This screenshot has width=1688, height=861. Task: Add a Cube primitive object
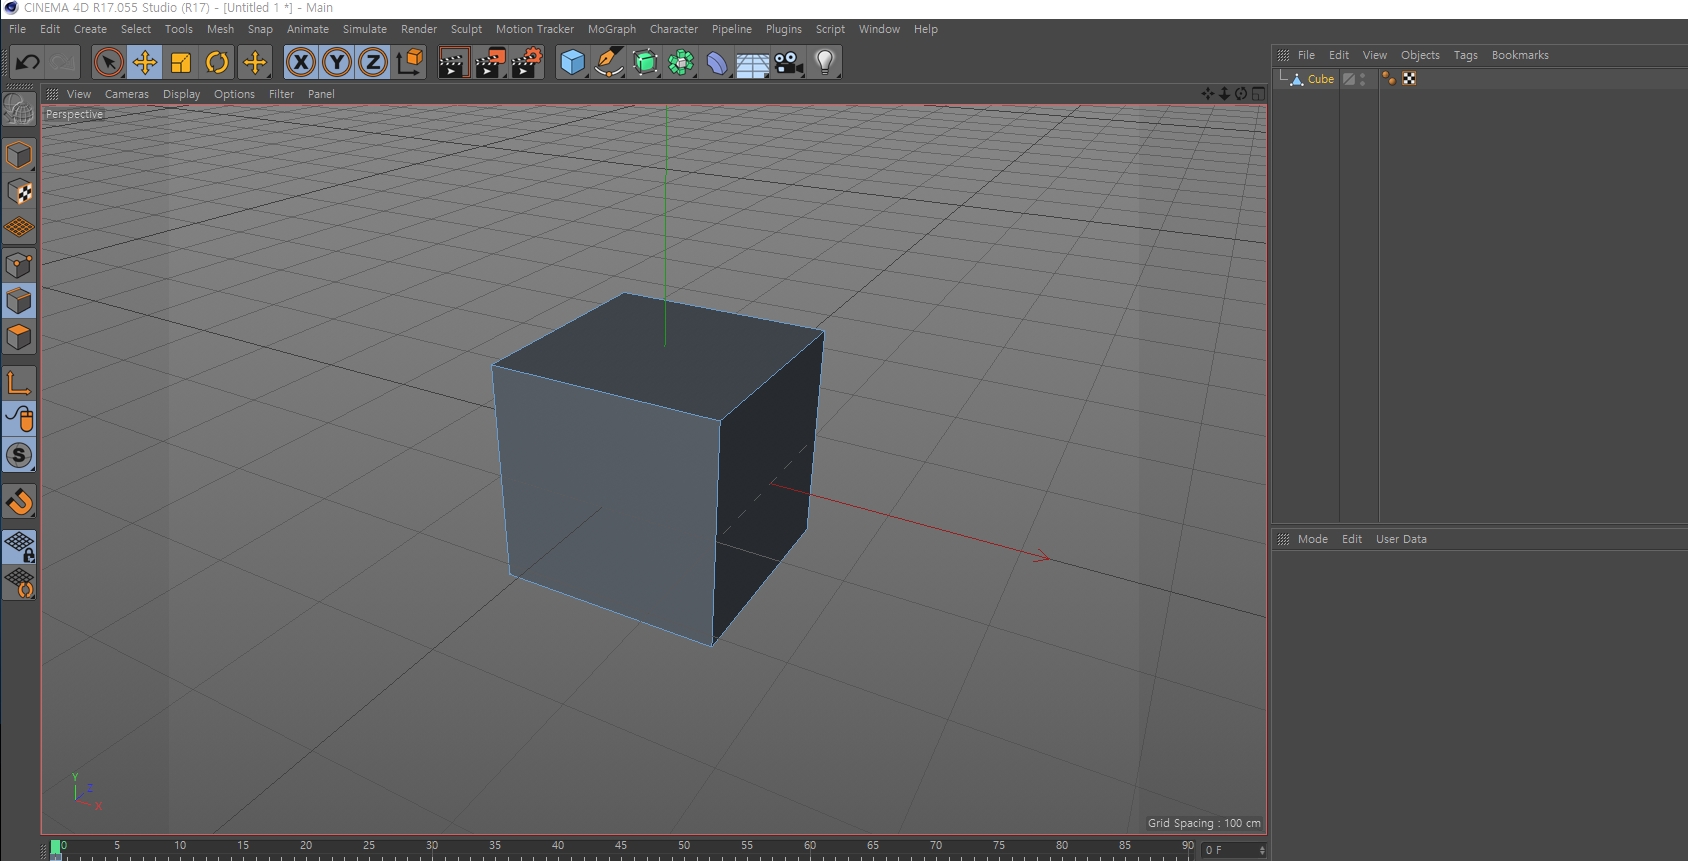coord(572,62)
